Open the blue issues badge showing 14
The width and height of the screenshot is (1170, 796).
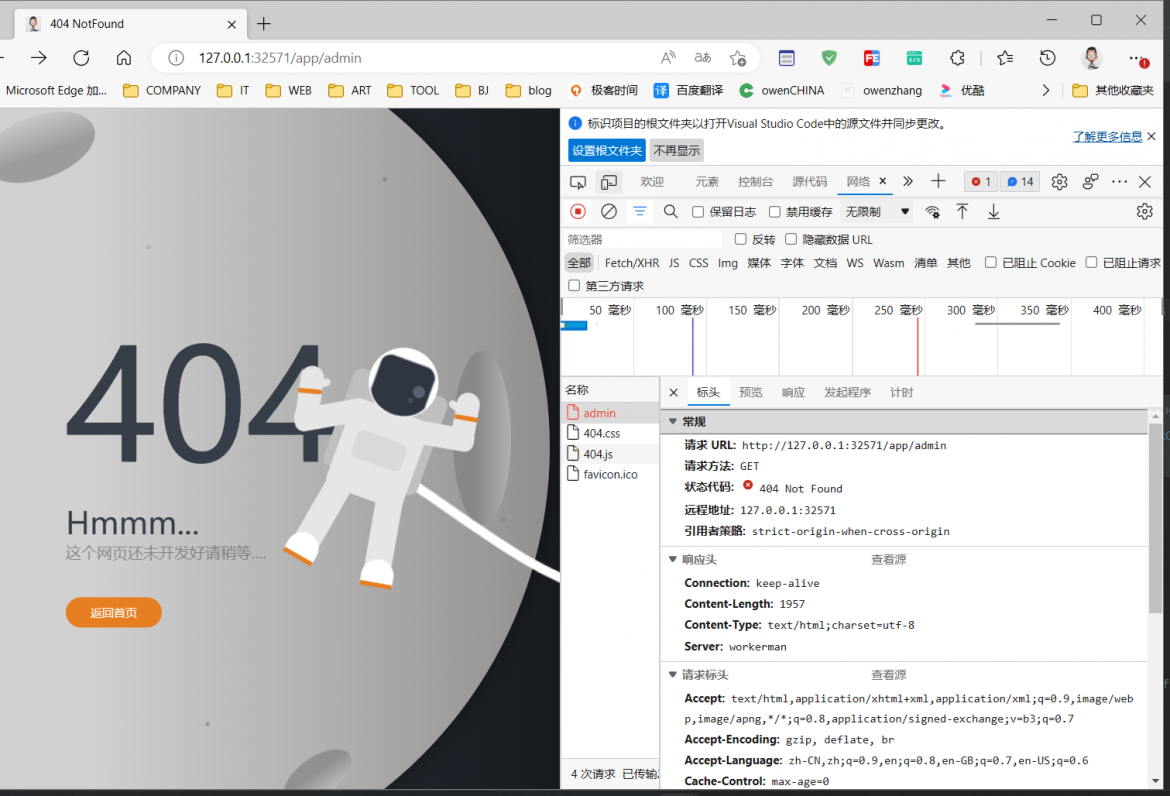(x=1020, y=182)
